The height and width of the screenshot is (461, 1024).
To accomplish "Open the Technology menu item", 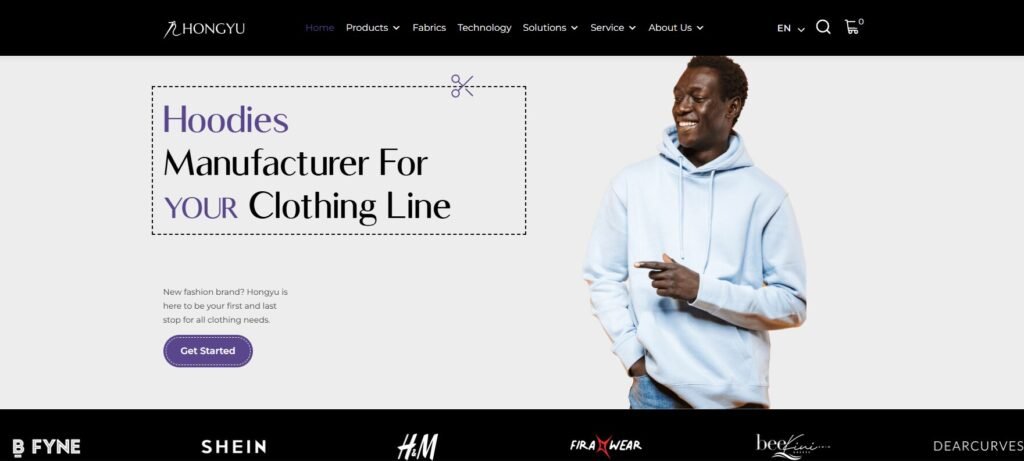I will point(484,27).
